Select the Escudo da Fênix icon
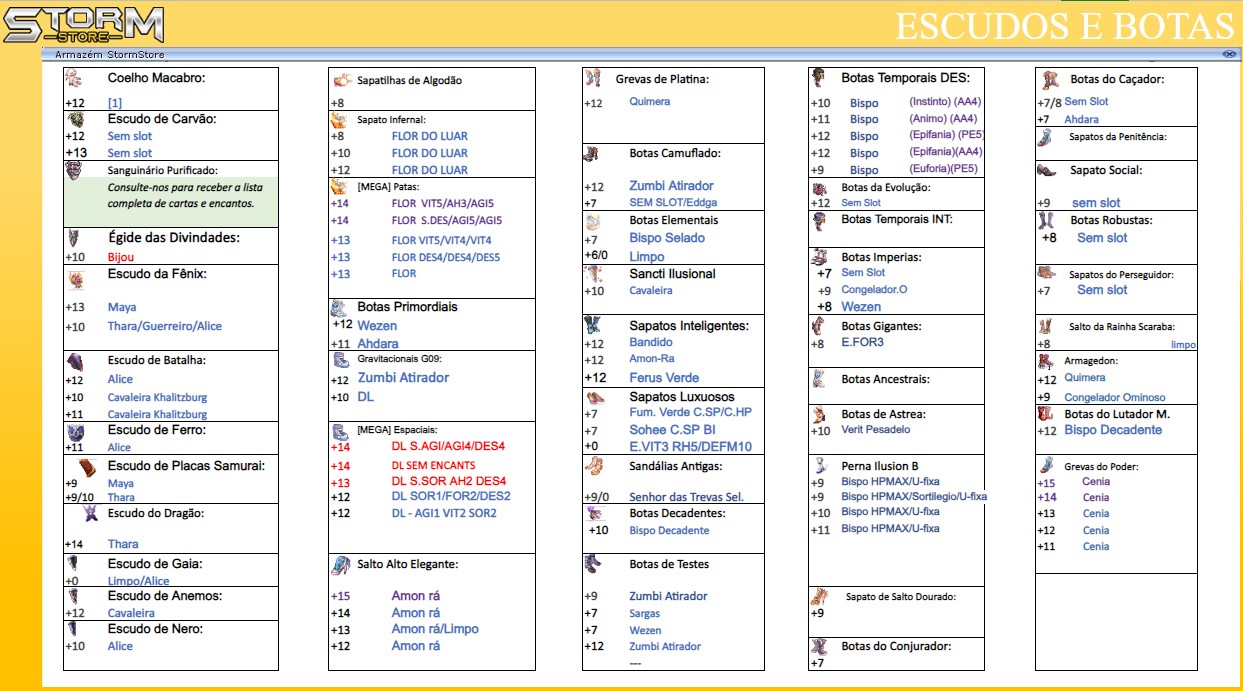1243x691 pixels. [74, 280]
